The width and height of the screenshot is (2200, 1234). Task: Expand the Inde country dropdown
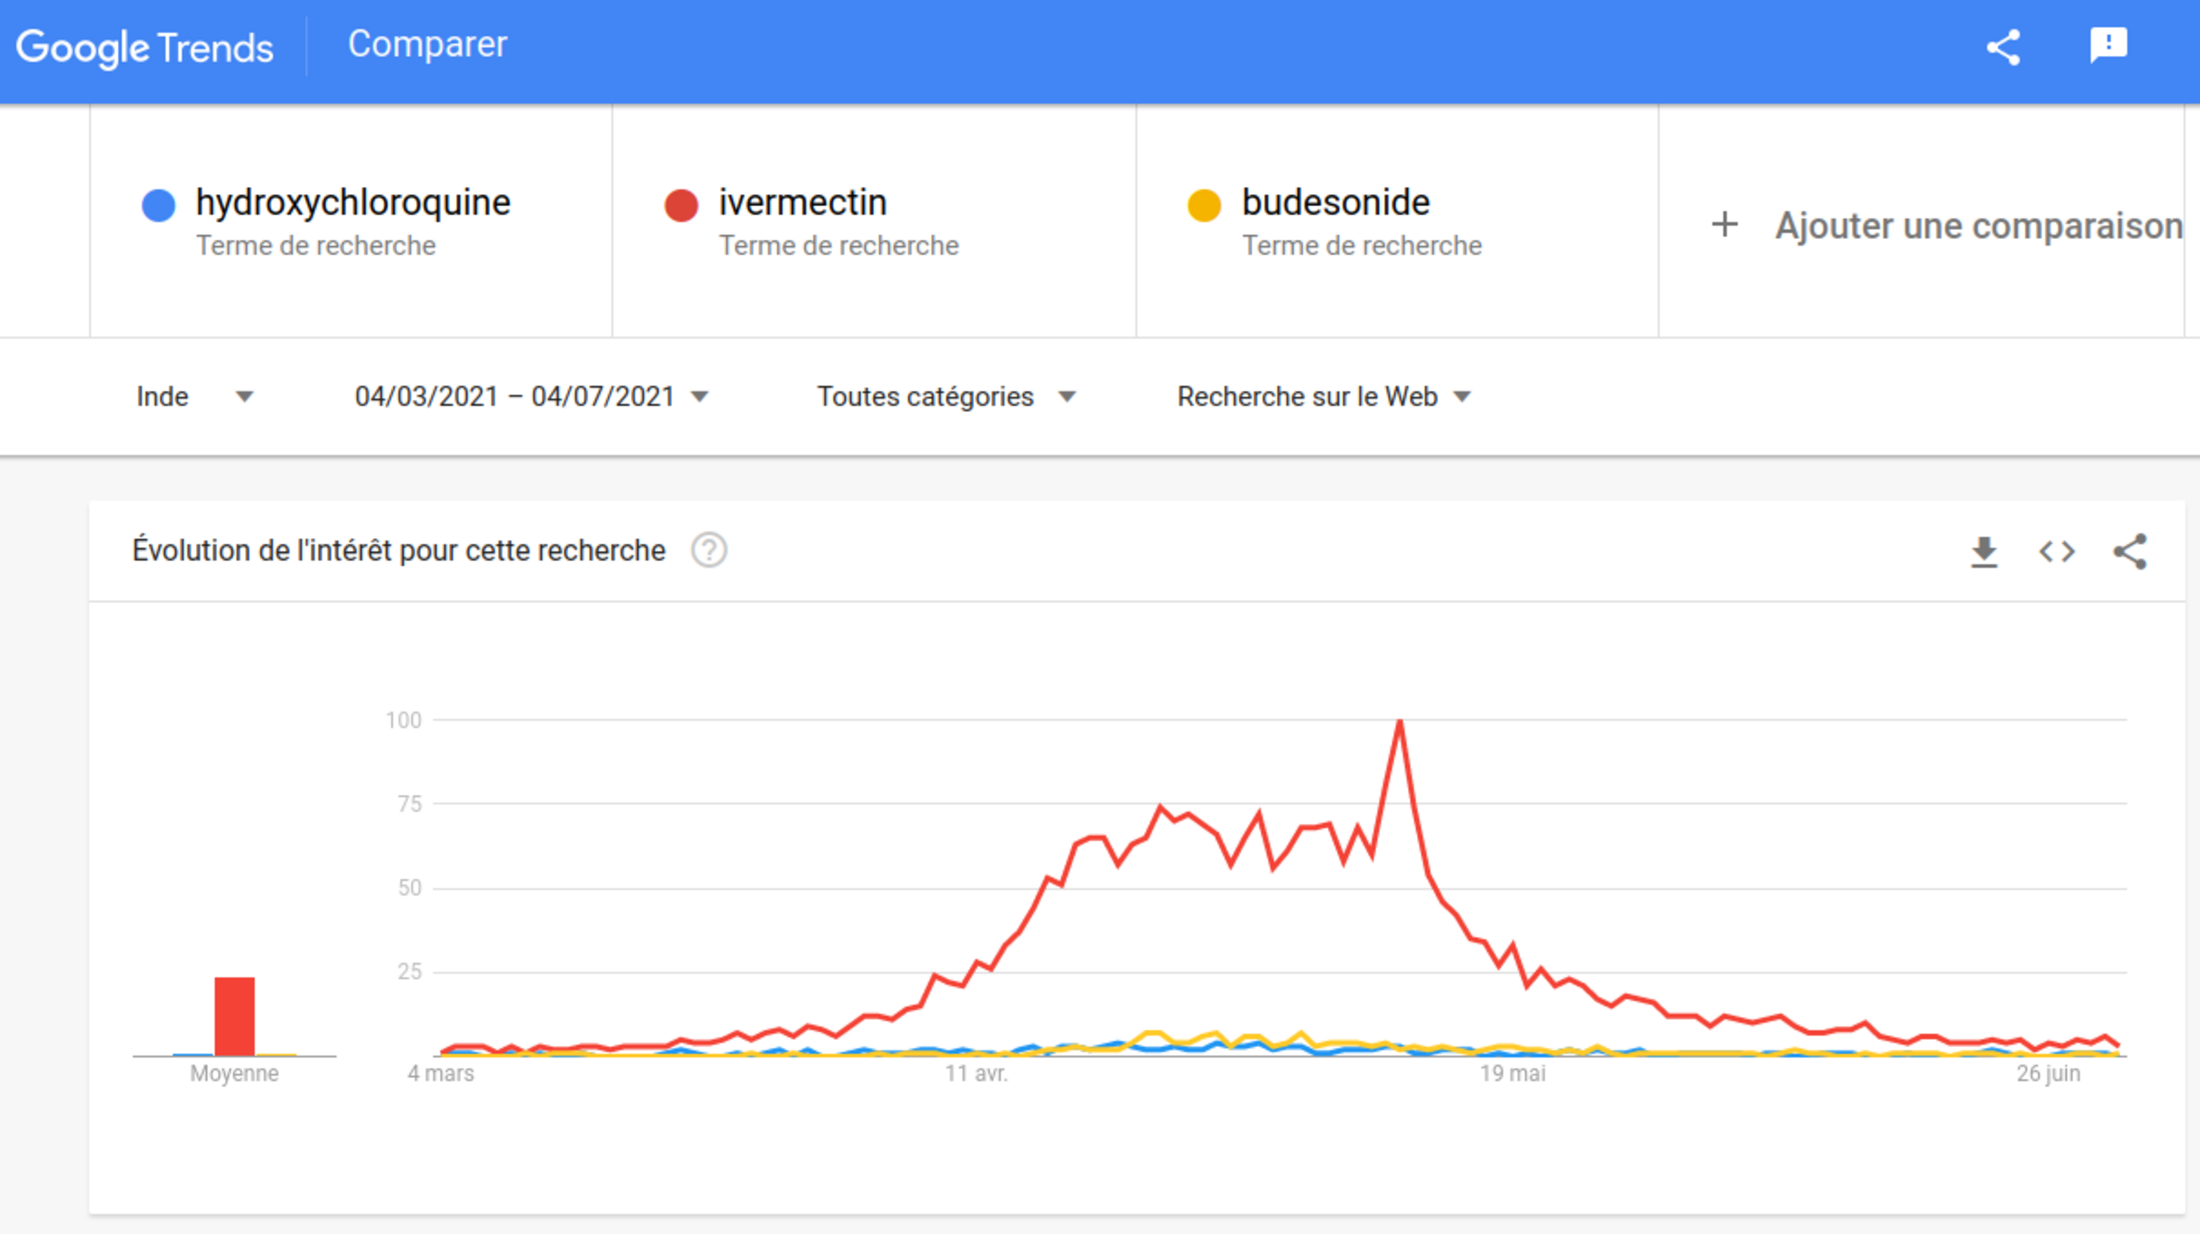pos(195,397)
